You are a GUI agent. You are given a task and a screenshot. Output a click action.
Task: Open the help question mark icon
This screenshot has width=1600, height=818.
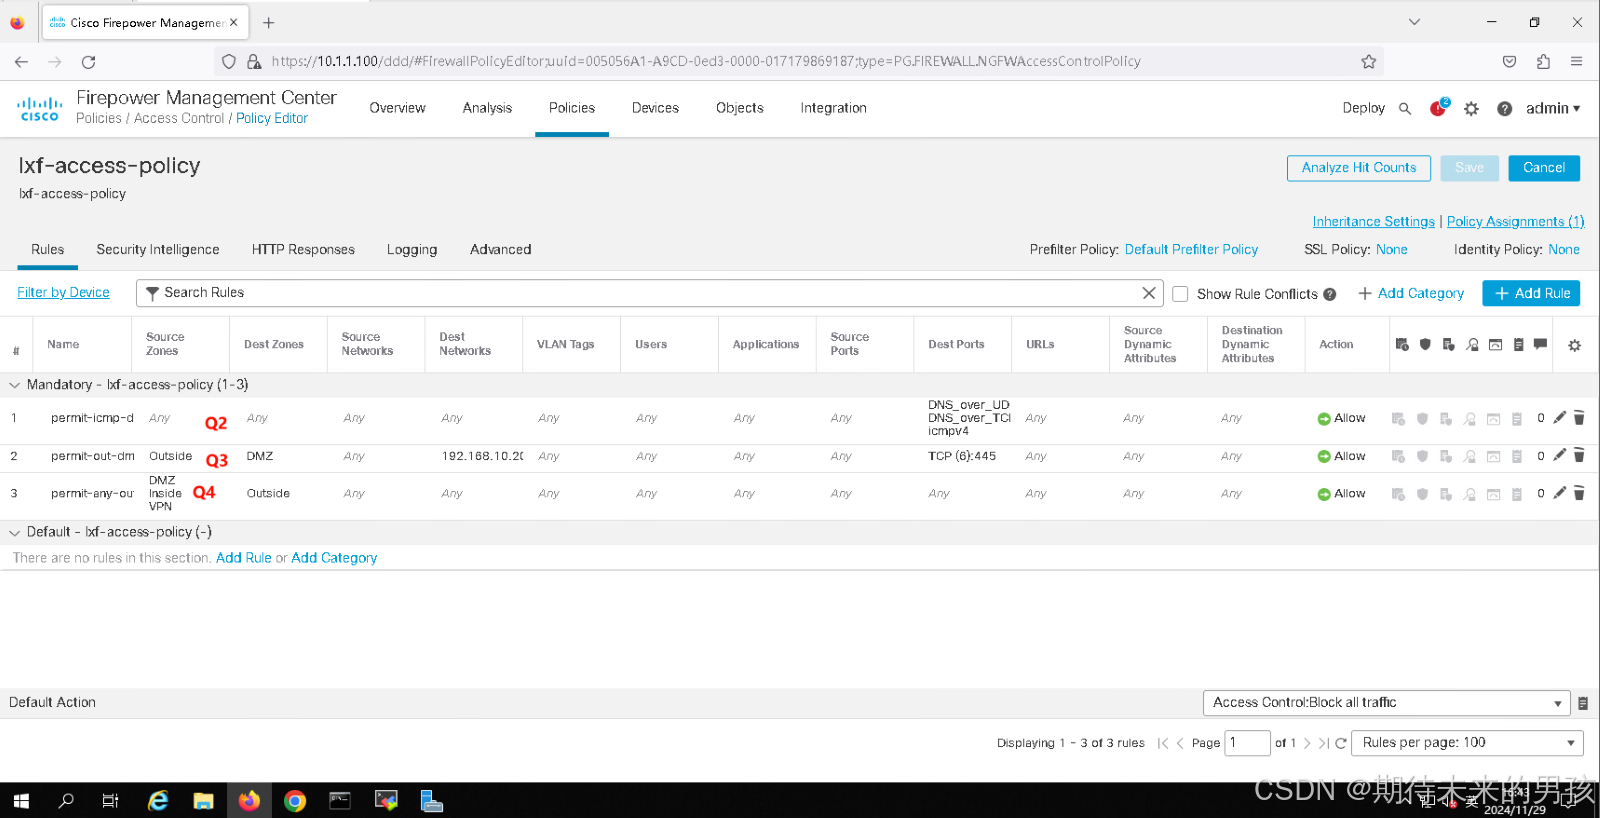pyautogui.click(x=1504, y=109)
